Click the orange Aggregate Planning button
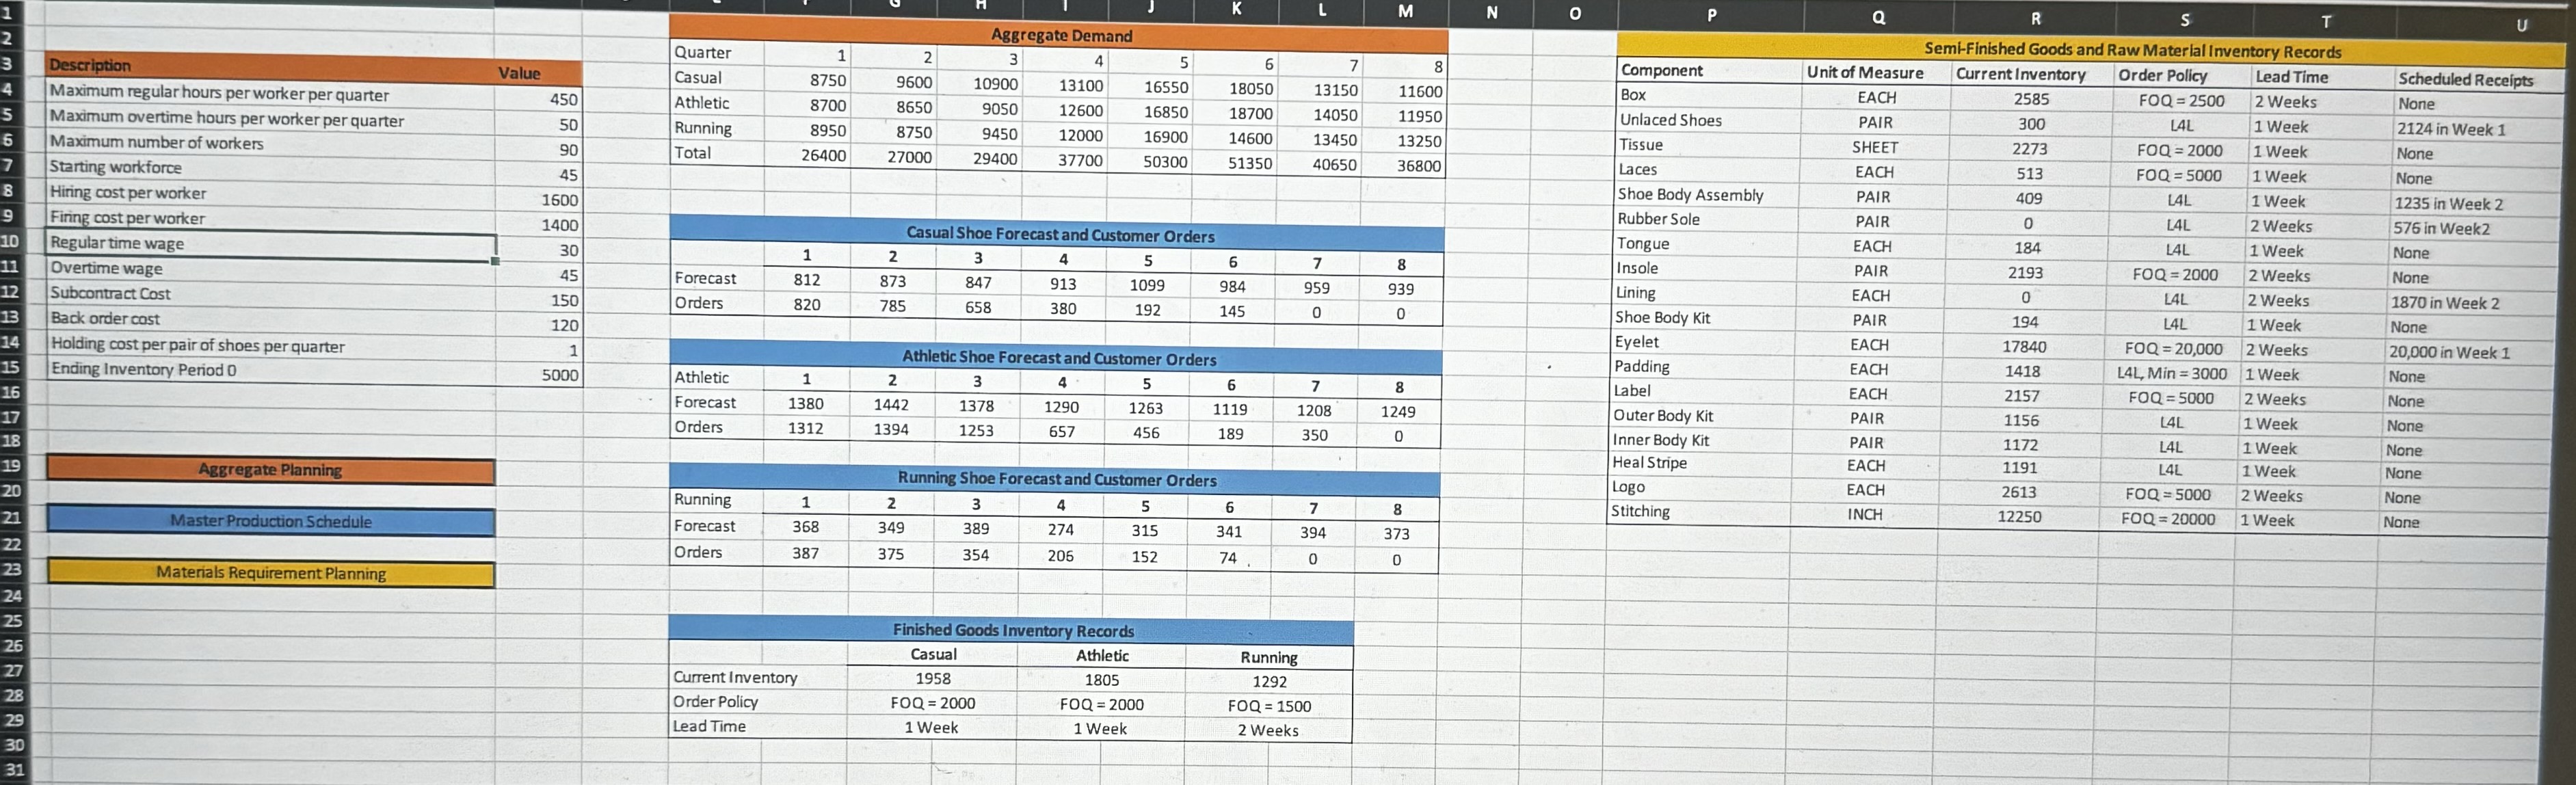This screenshot has height=785, width=2576. (x=270, y=470)
